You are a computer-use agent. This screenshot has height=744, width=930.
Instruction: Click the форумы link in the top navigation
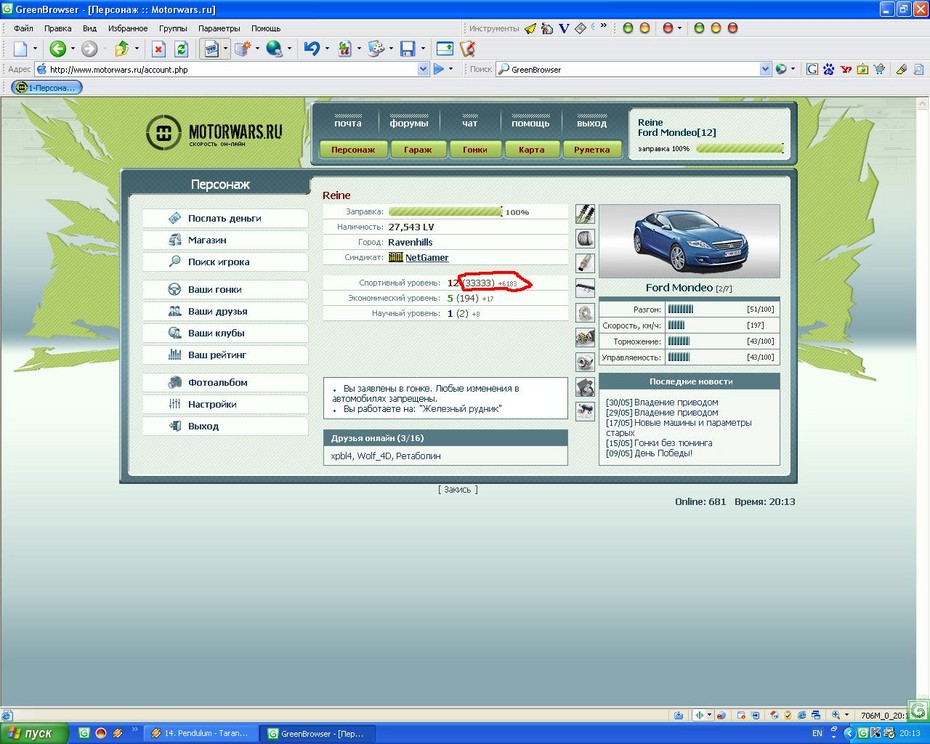409,123
